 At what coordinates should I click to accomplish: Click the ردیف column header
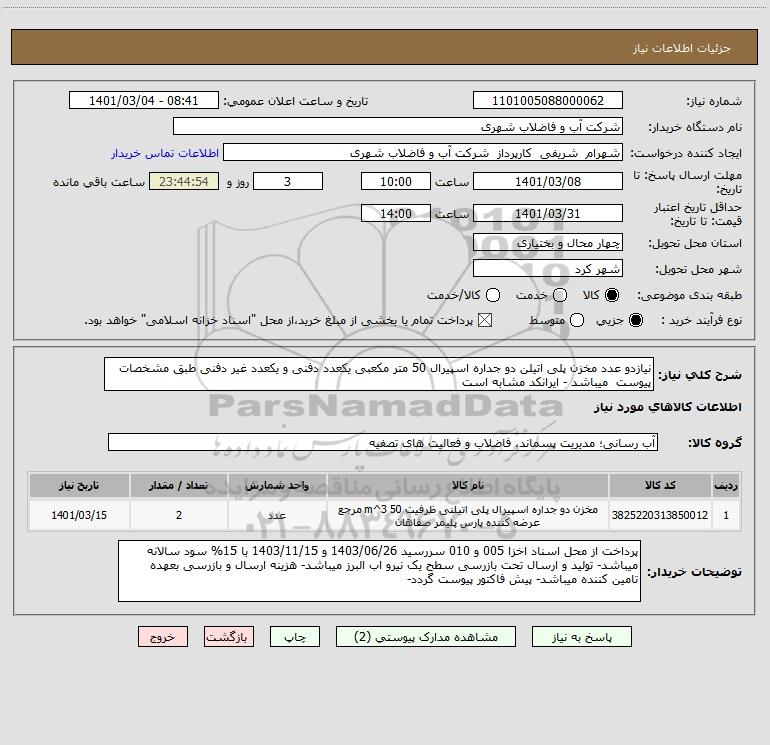tap(726, 485)
